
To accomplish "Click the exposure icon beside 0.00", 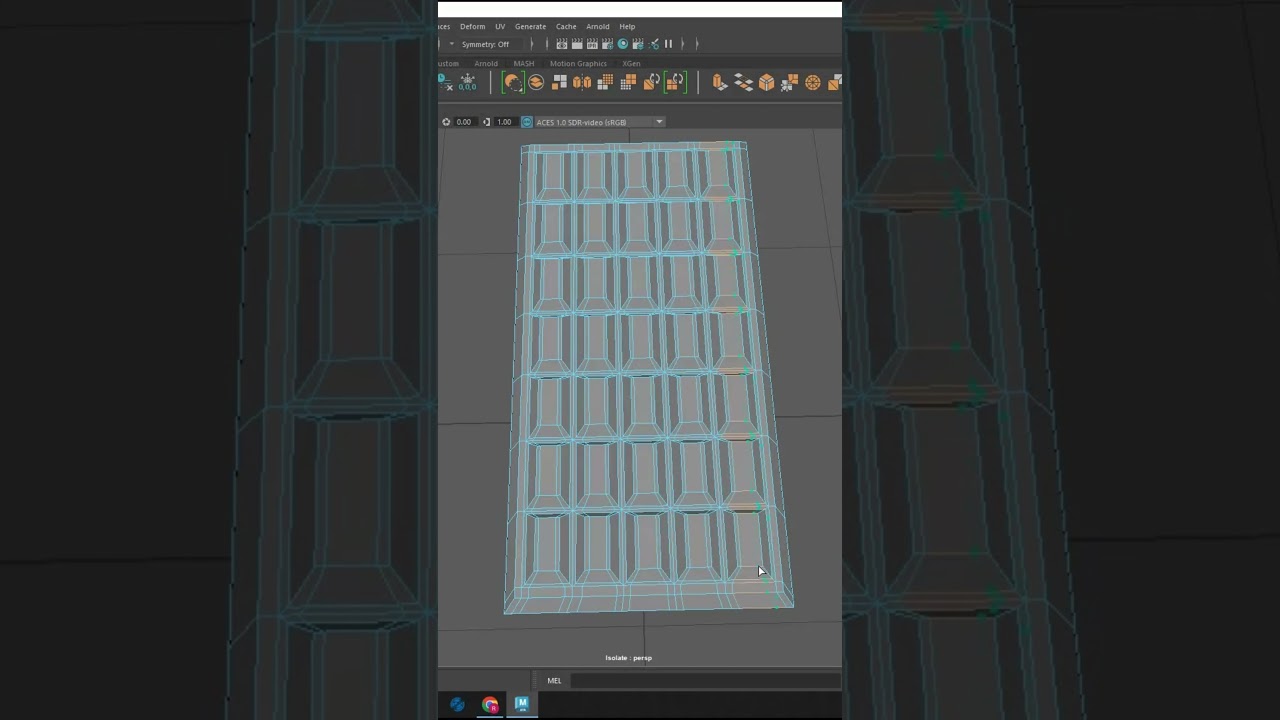I will coord(446,122).
